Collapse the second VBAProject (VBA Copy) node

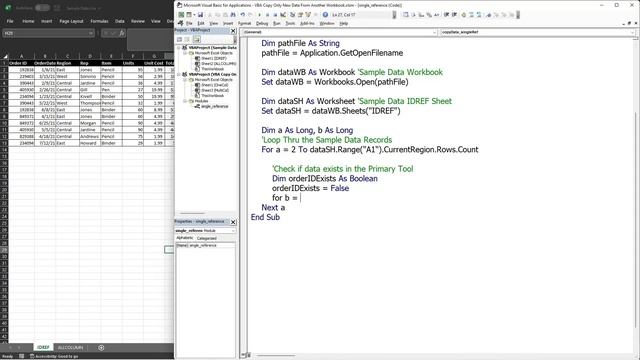[178, 74]
